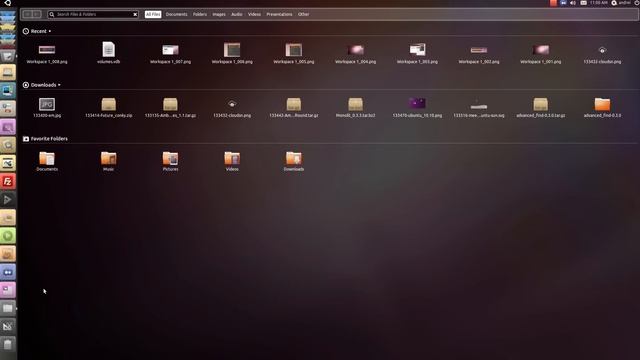Open the power session menu icon
The image size is (640, 360).
point(637,3)
